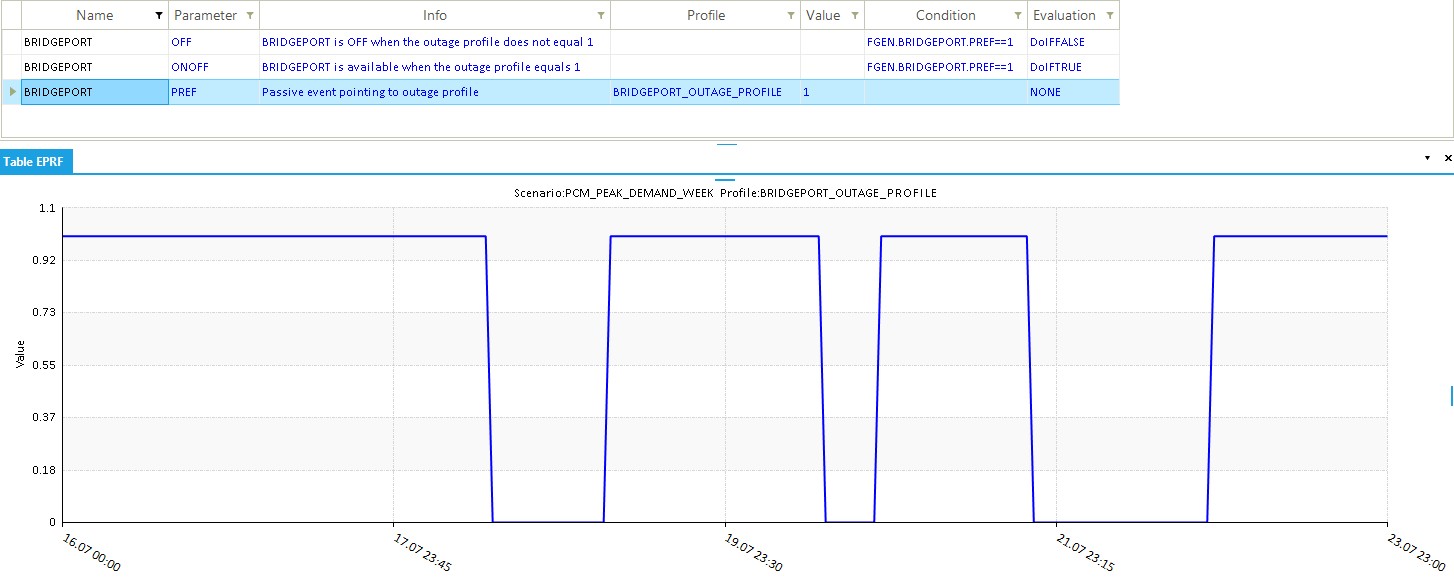Switch to the Table EPRF tab
This screenshot has height=586, width=1454.
pos(36,160)
